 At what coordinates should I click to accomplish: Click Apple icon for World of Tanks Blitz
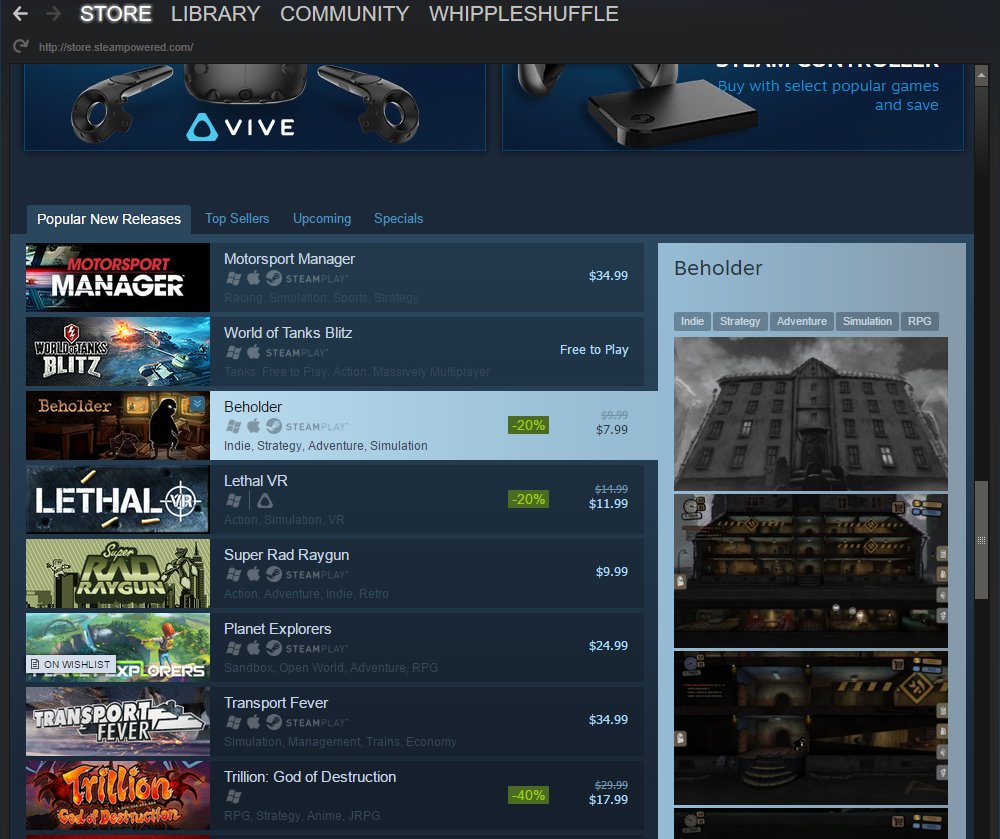(x=254, y=352)
